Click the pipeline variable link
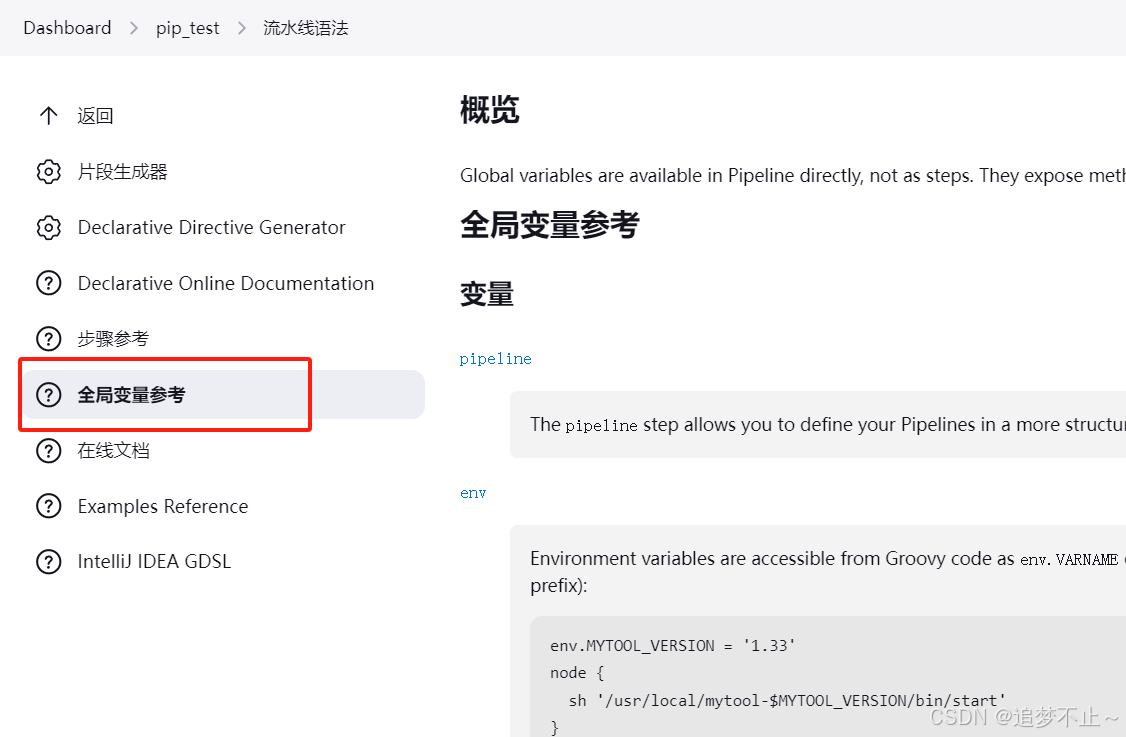1126x737 pixels. coord(495,358)
